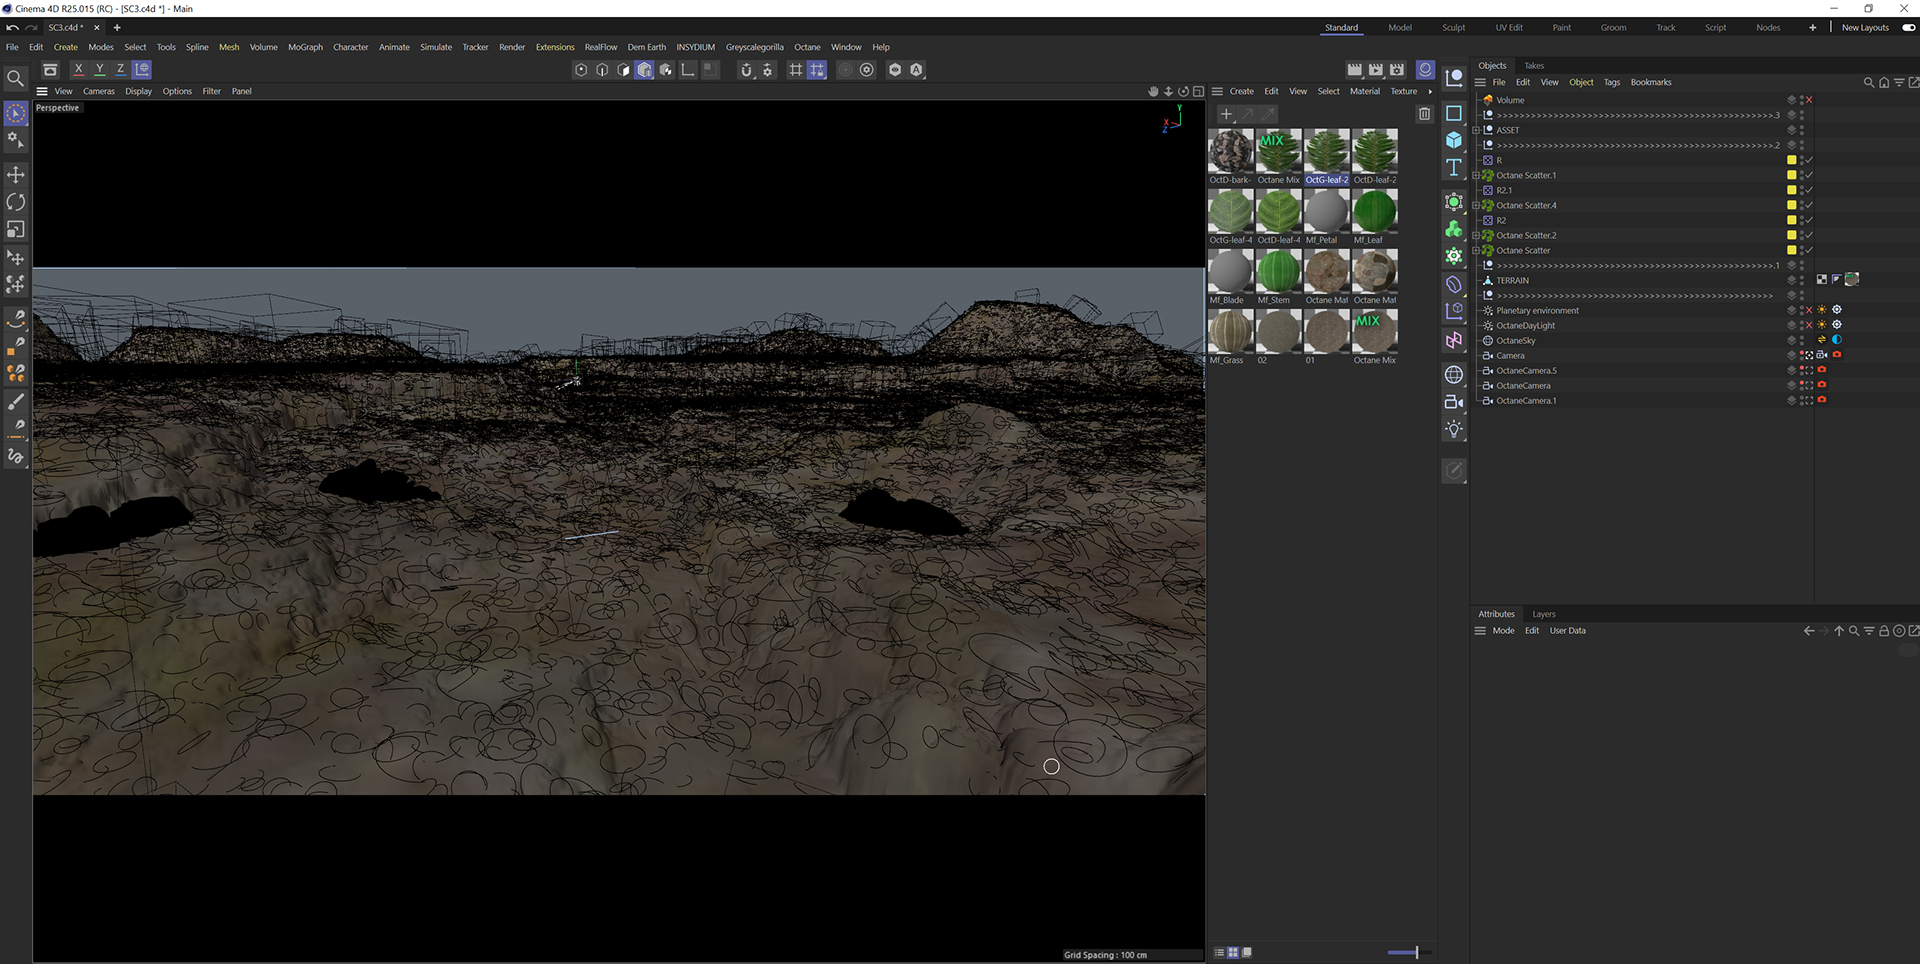Select the Scale tool

click(x=16, y=230)
